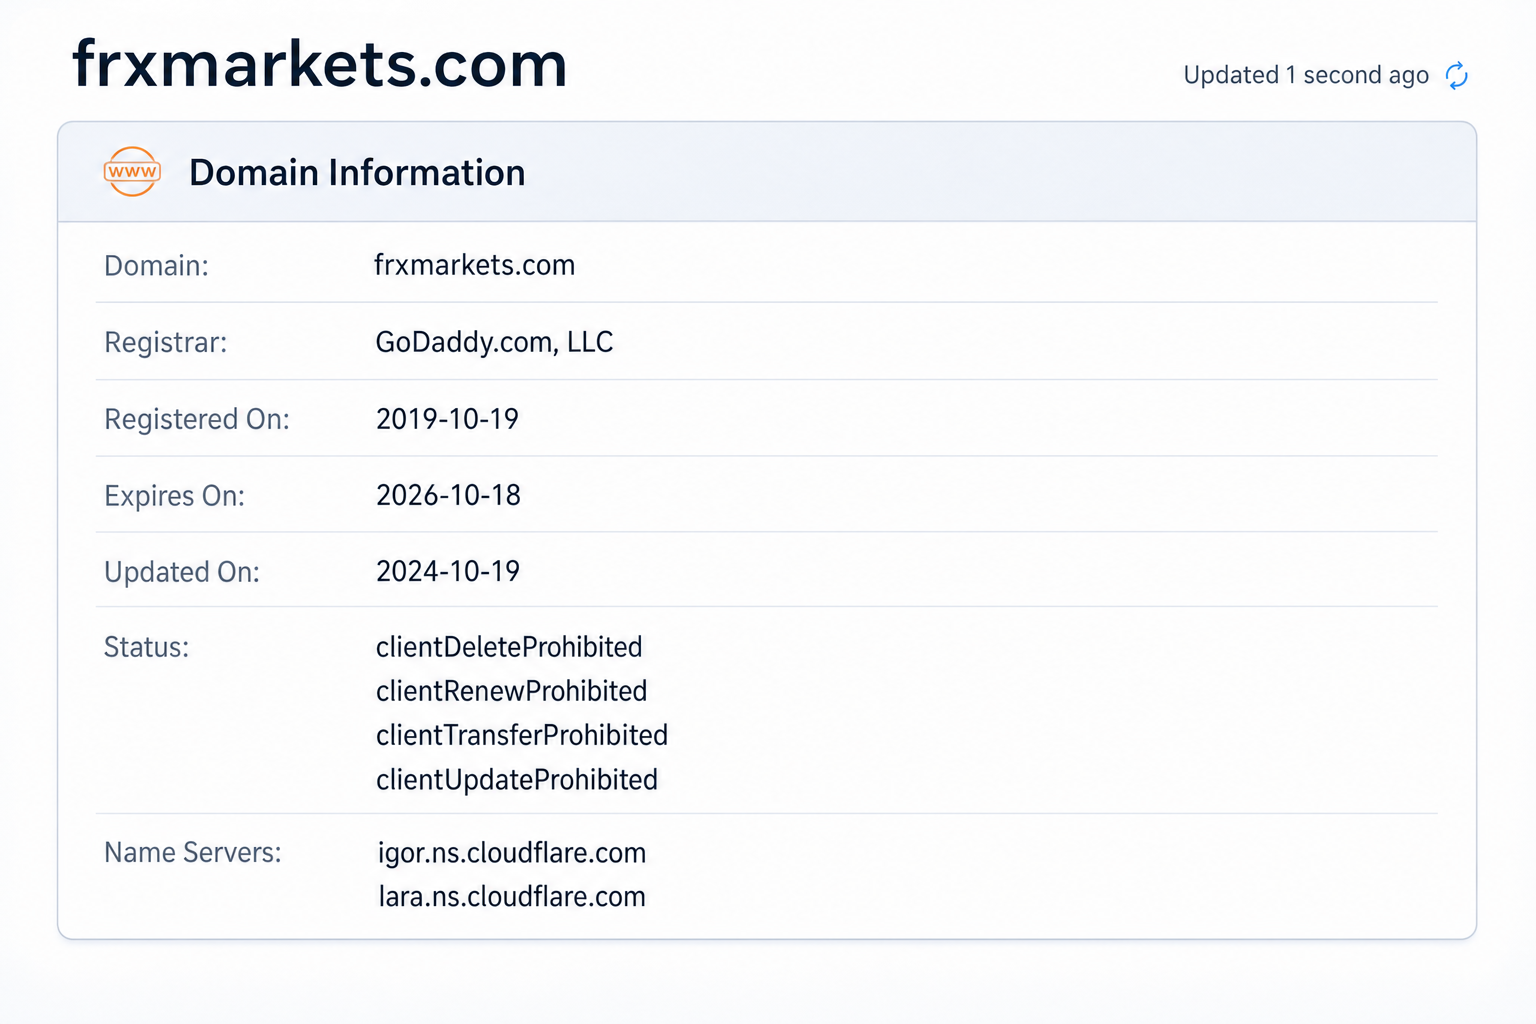Click GoDaddy.com, LLC registrar value
This screenshot has height=1024, width=1536.
494,342
